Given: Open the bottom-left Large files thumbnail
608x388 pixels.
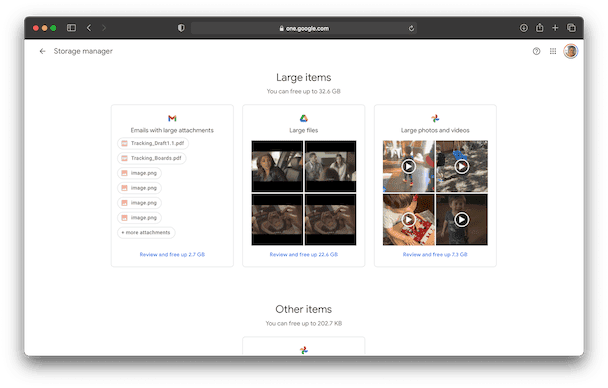Looking at the screenshot, I should point(277,220).
